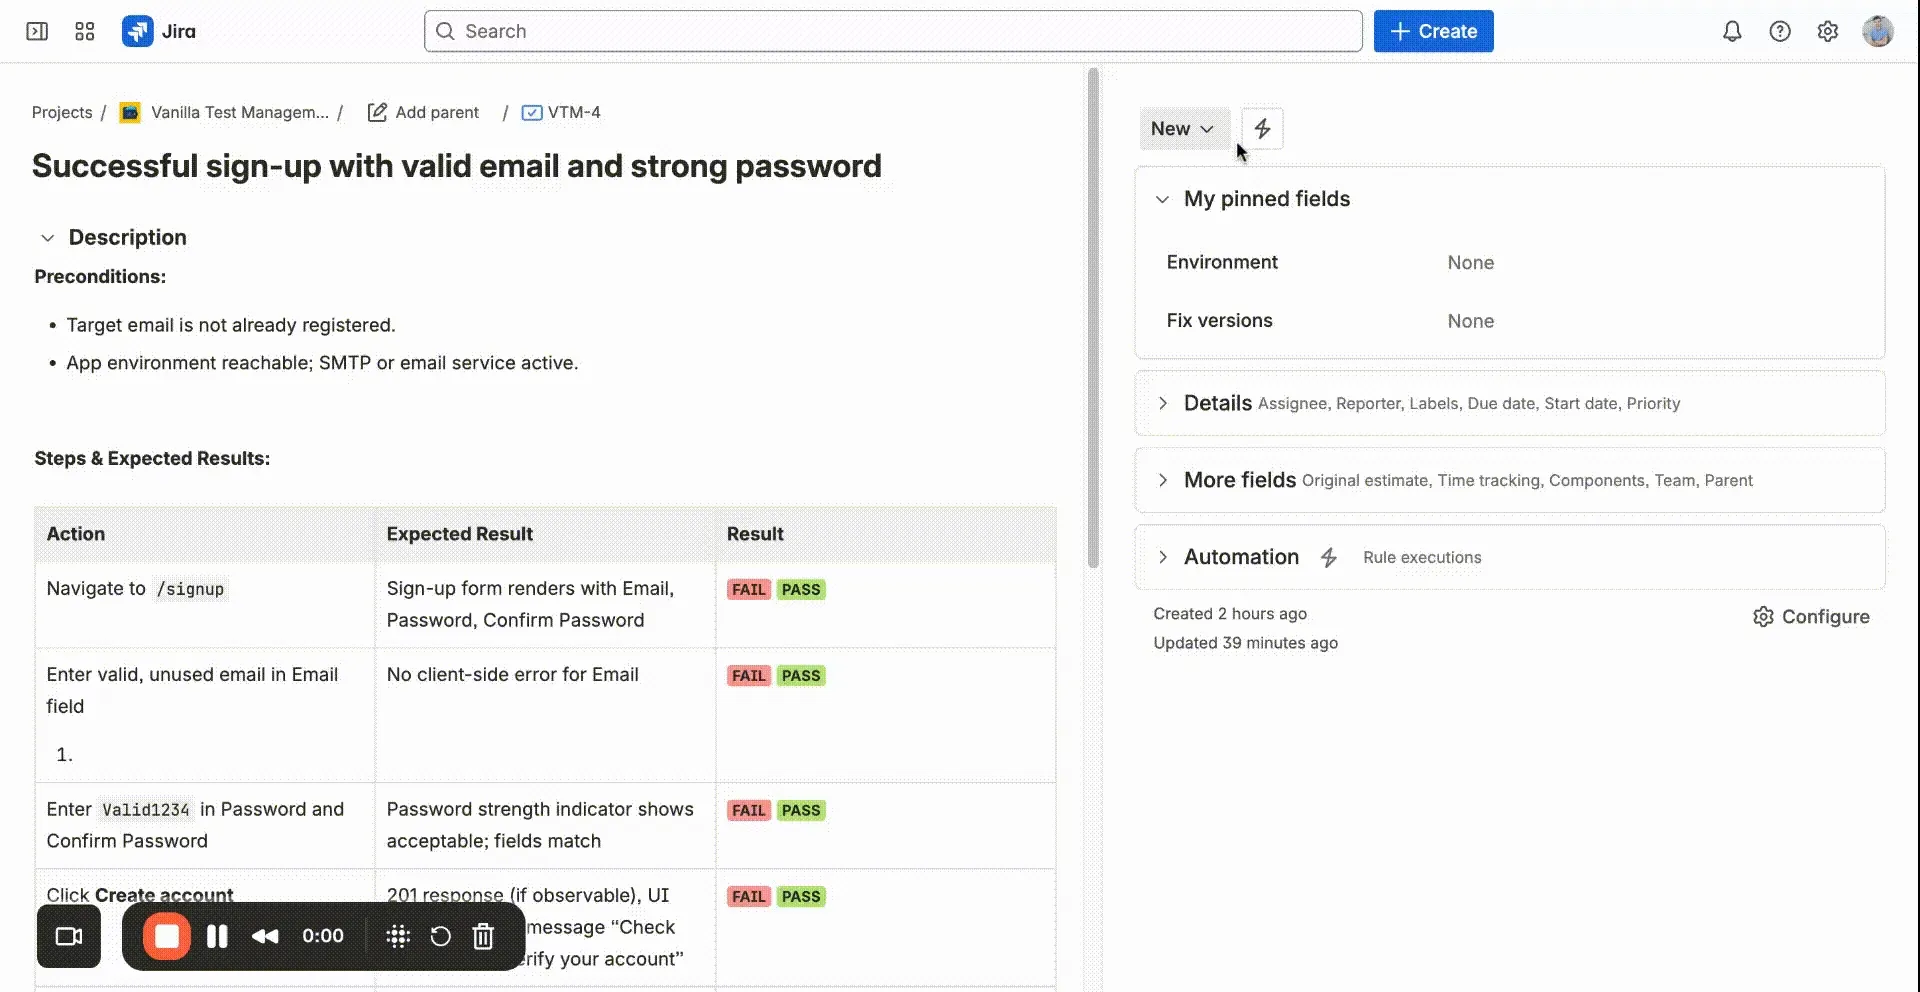Collapse the navigation sidebar panel icon
This screenshot has width=1920, height=992.
36,31
